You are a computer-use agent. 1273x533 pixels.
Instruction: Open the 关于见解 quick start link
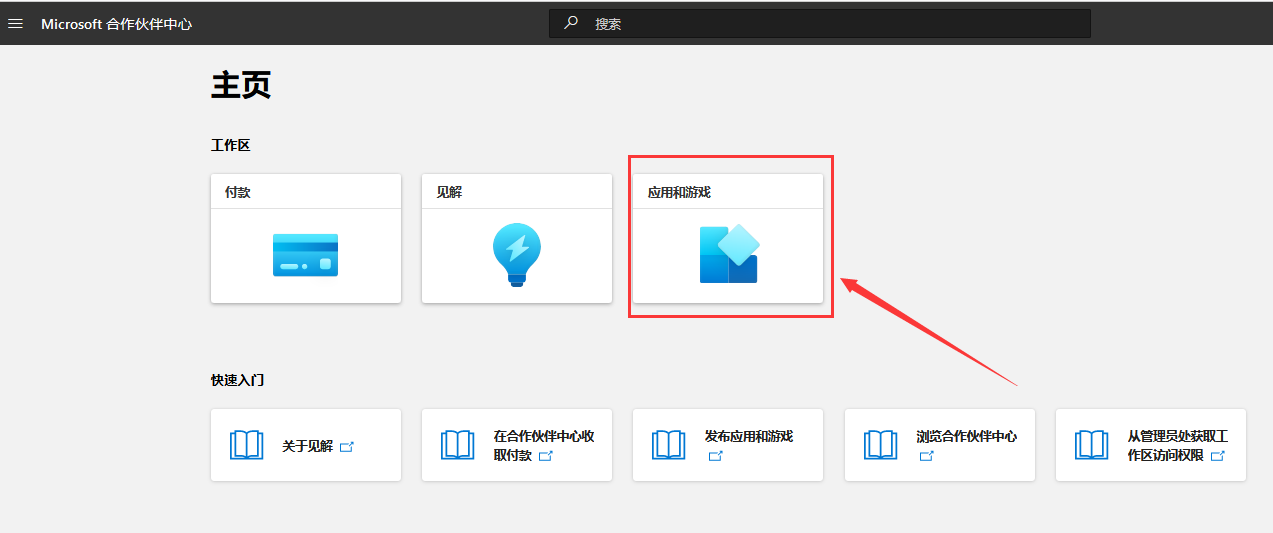click(x=307, y=446)
